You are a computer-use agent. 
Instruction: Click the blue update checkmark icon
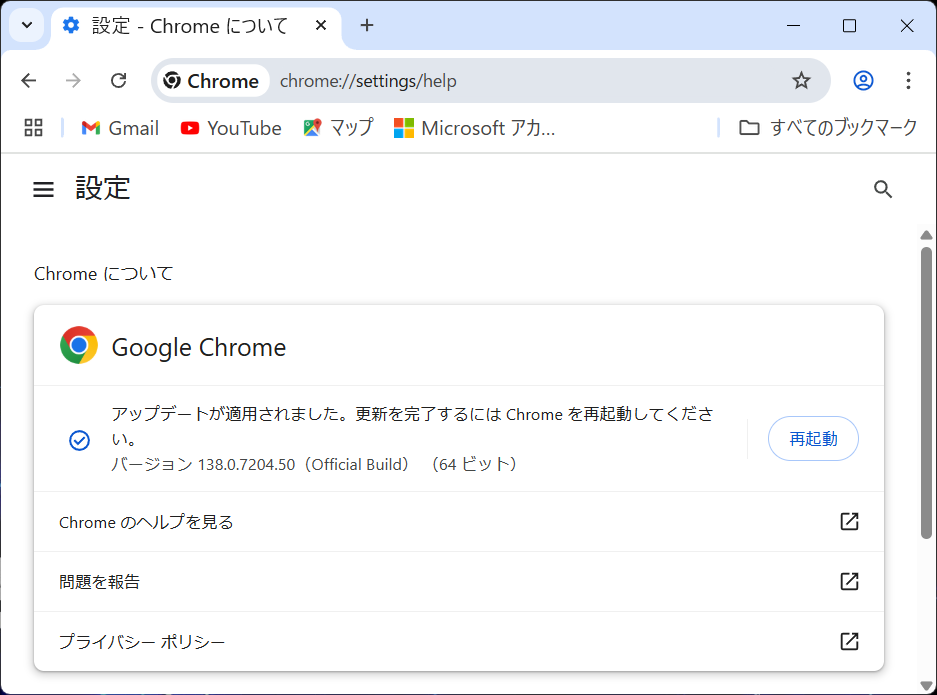79,440
